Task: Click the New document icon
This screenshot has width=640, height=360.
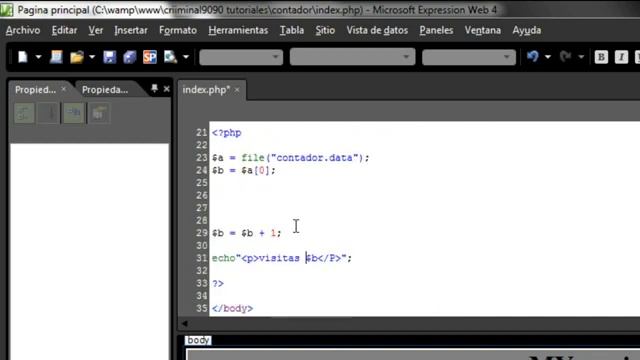Action: click(x=23, y=57)
